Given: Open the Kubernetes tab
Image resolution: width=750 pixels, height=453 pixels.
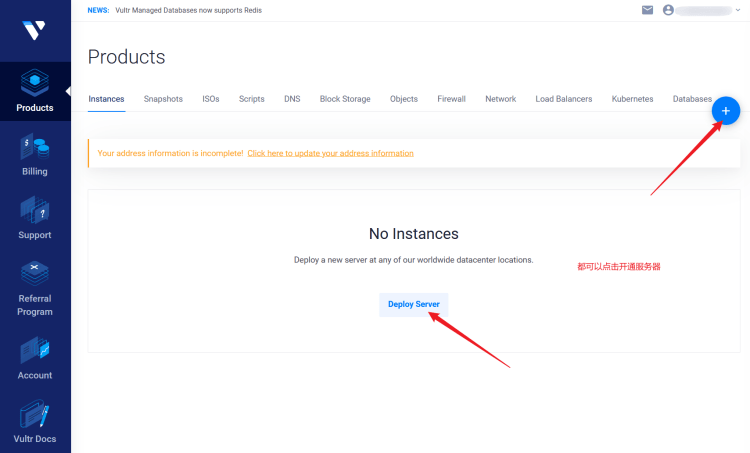Looking at the screenshot, I should point(632,99).
